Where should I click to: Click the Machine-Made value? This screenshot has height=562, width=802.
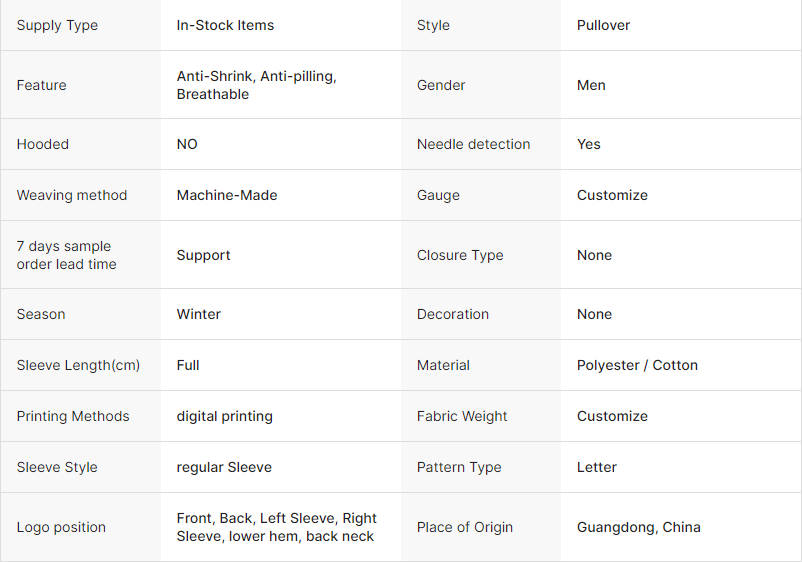(x=227, y=195)
